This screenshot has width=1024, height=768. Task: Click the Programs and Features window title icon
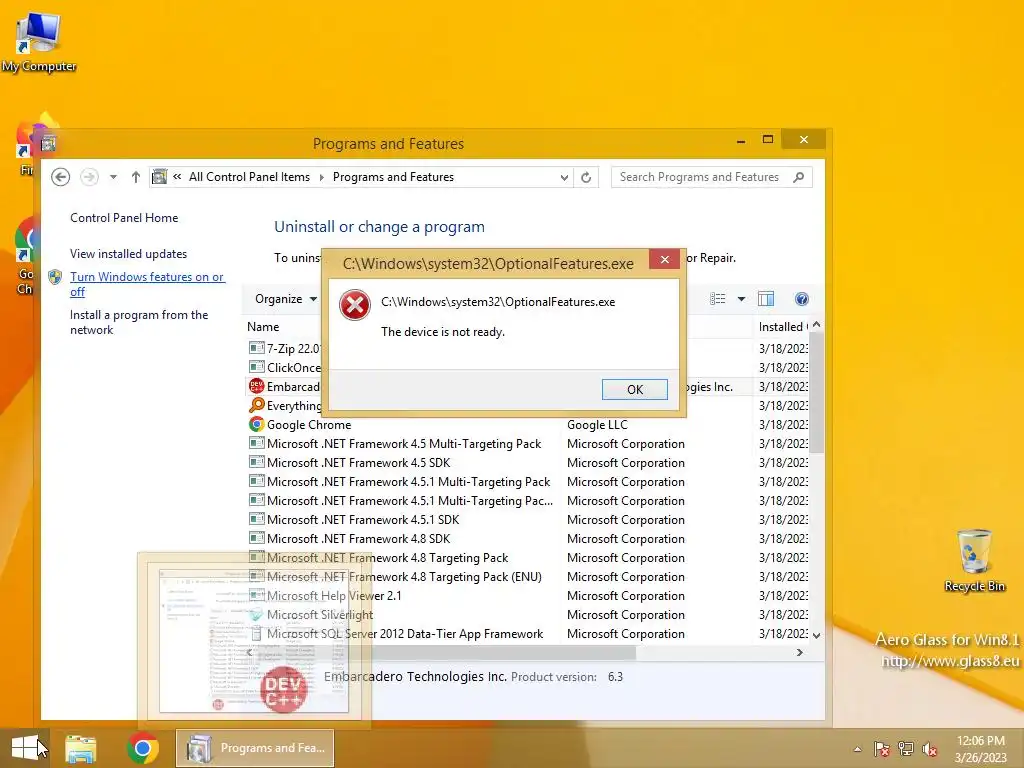click(x=48, y=143)
